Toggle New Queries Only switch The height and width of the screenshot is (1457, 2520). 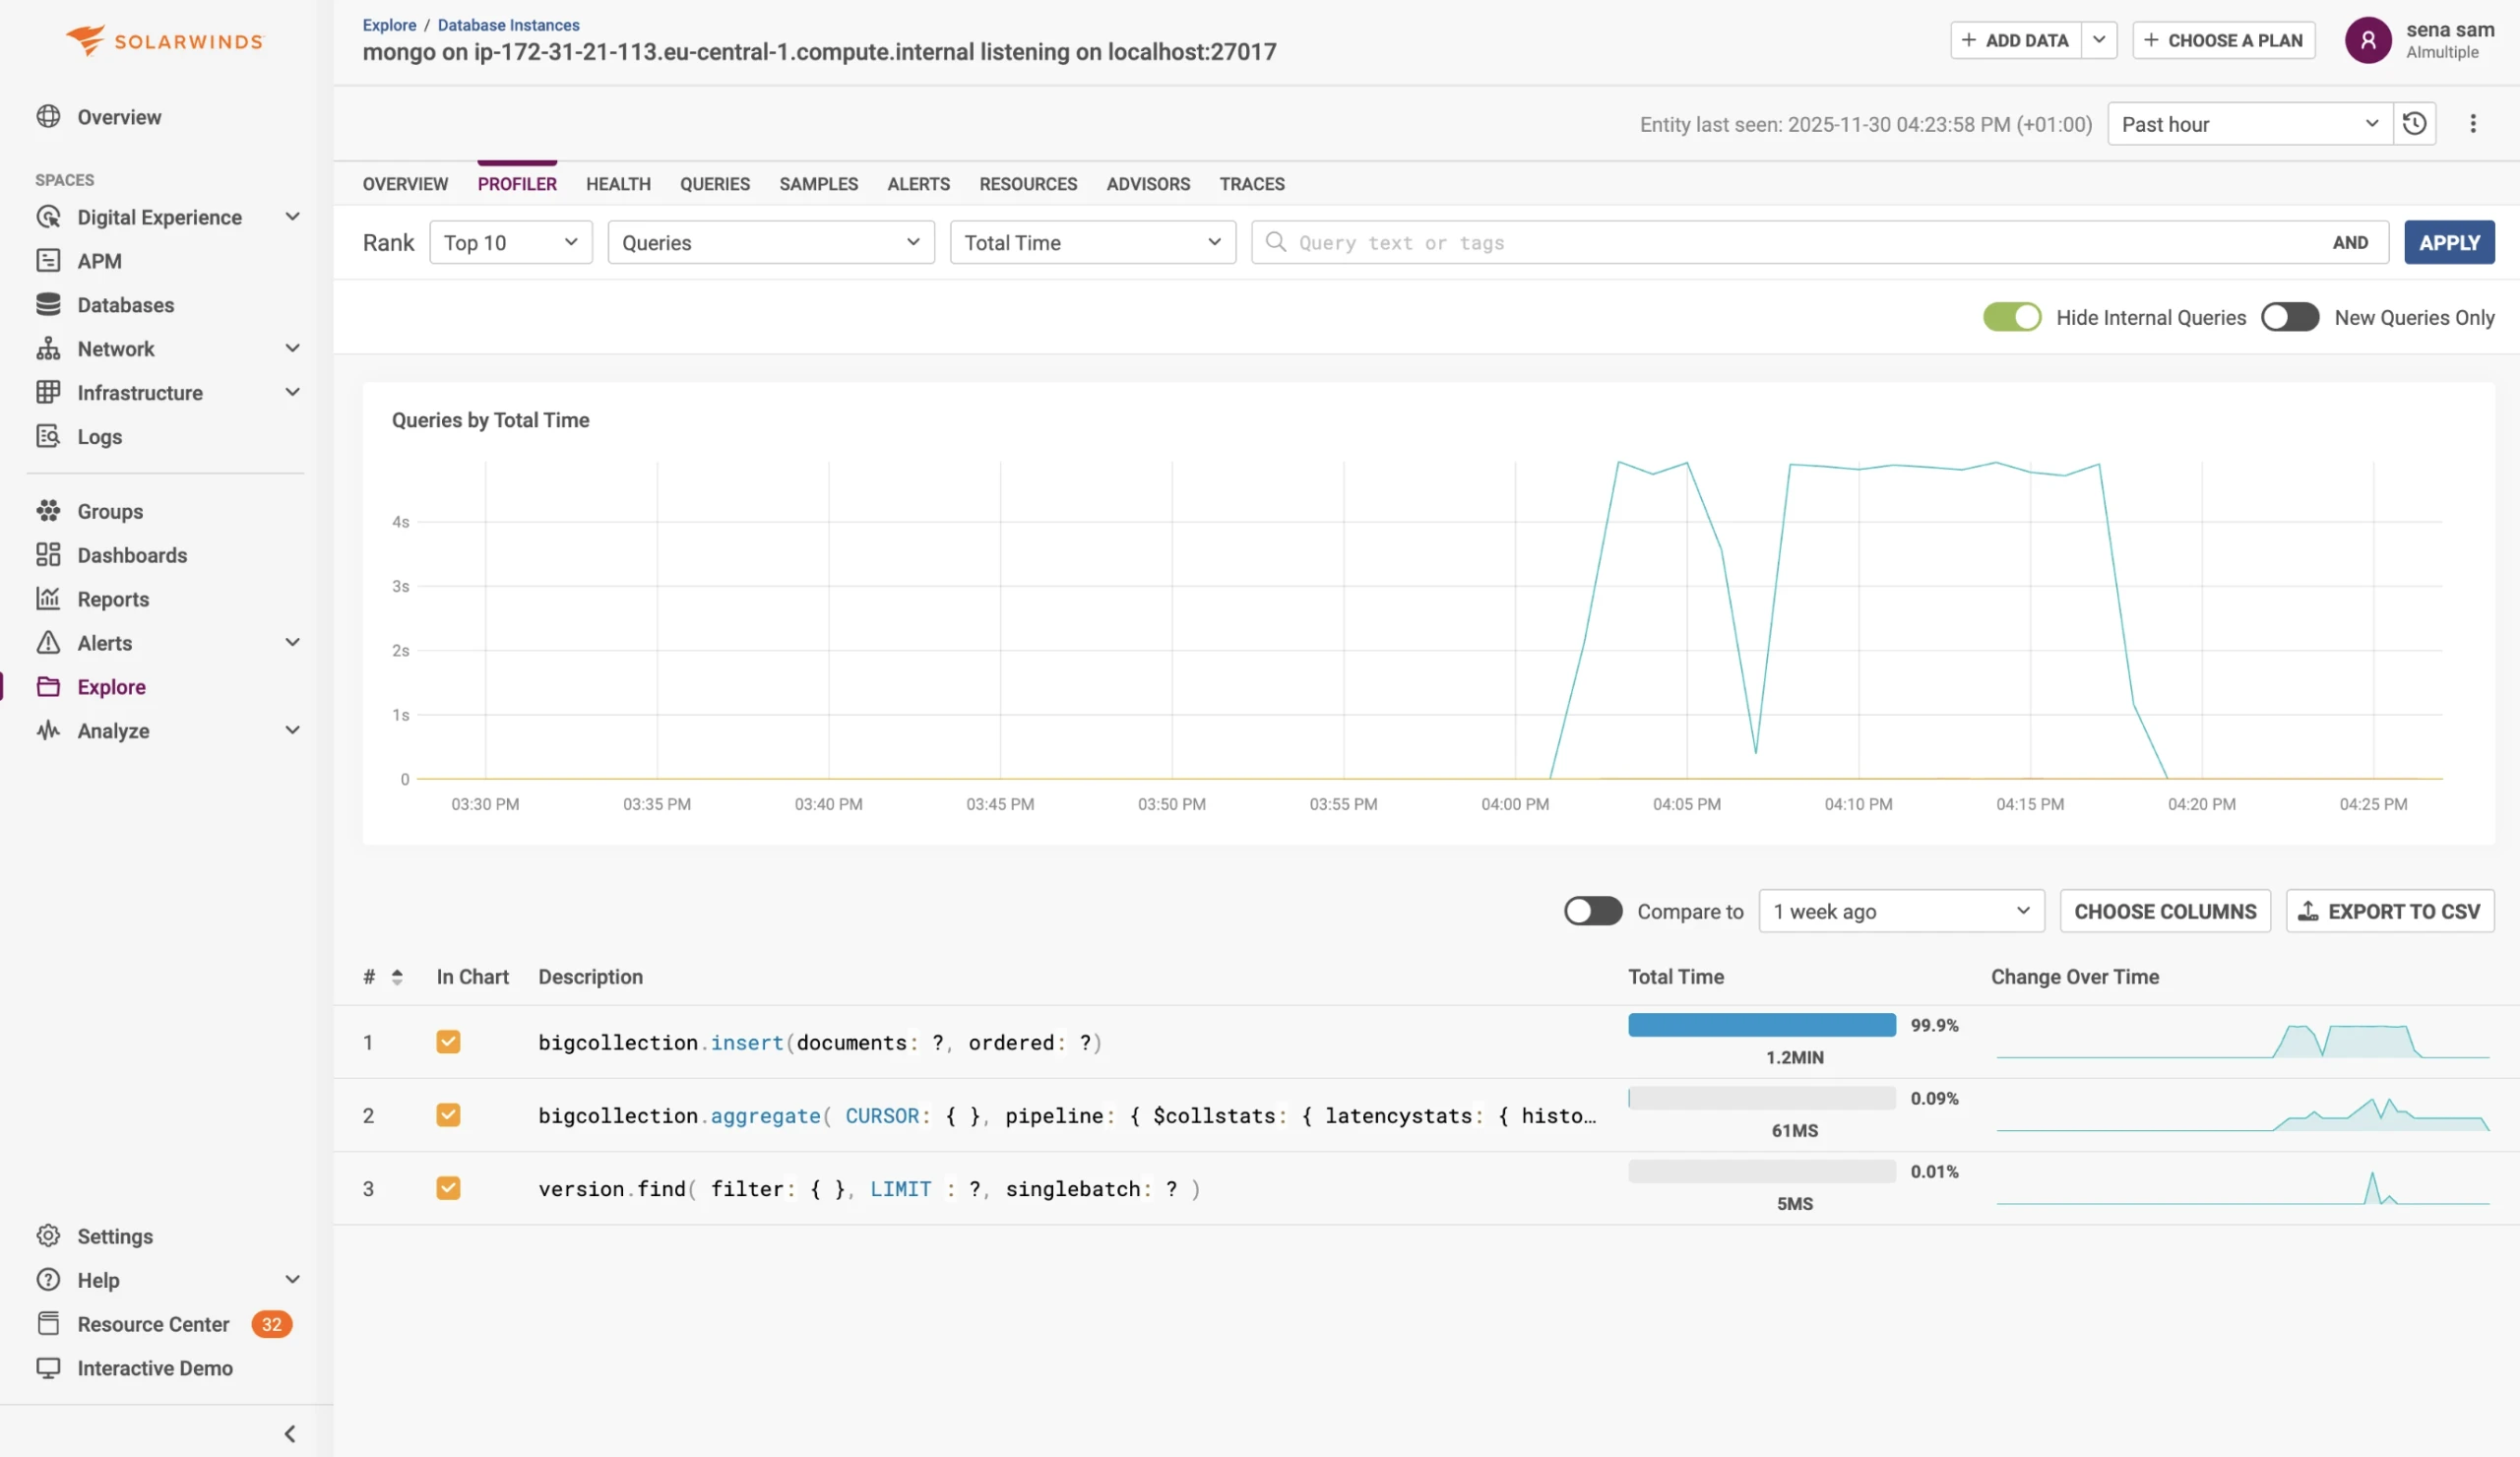2290,317
